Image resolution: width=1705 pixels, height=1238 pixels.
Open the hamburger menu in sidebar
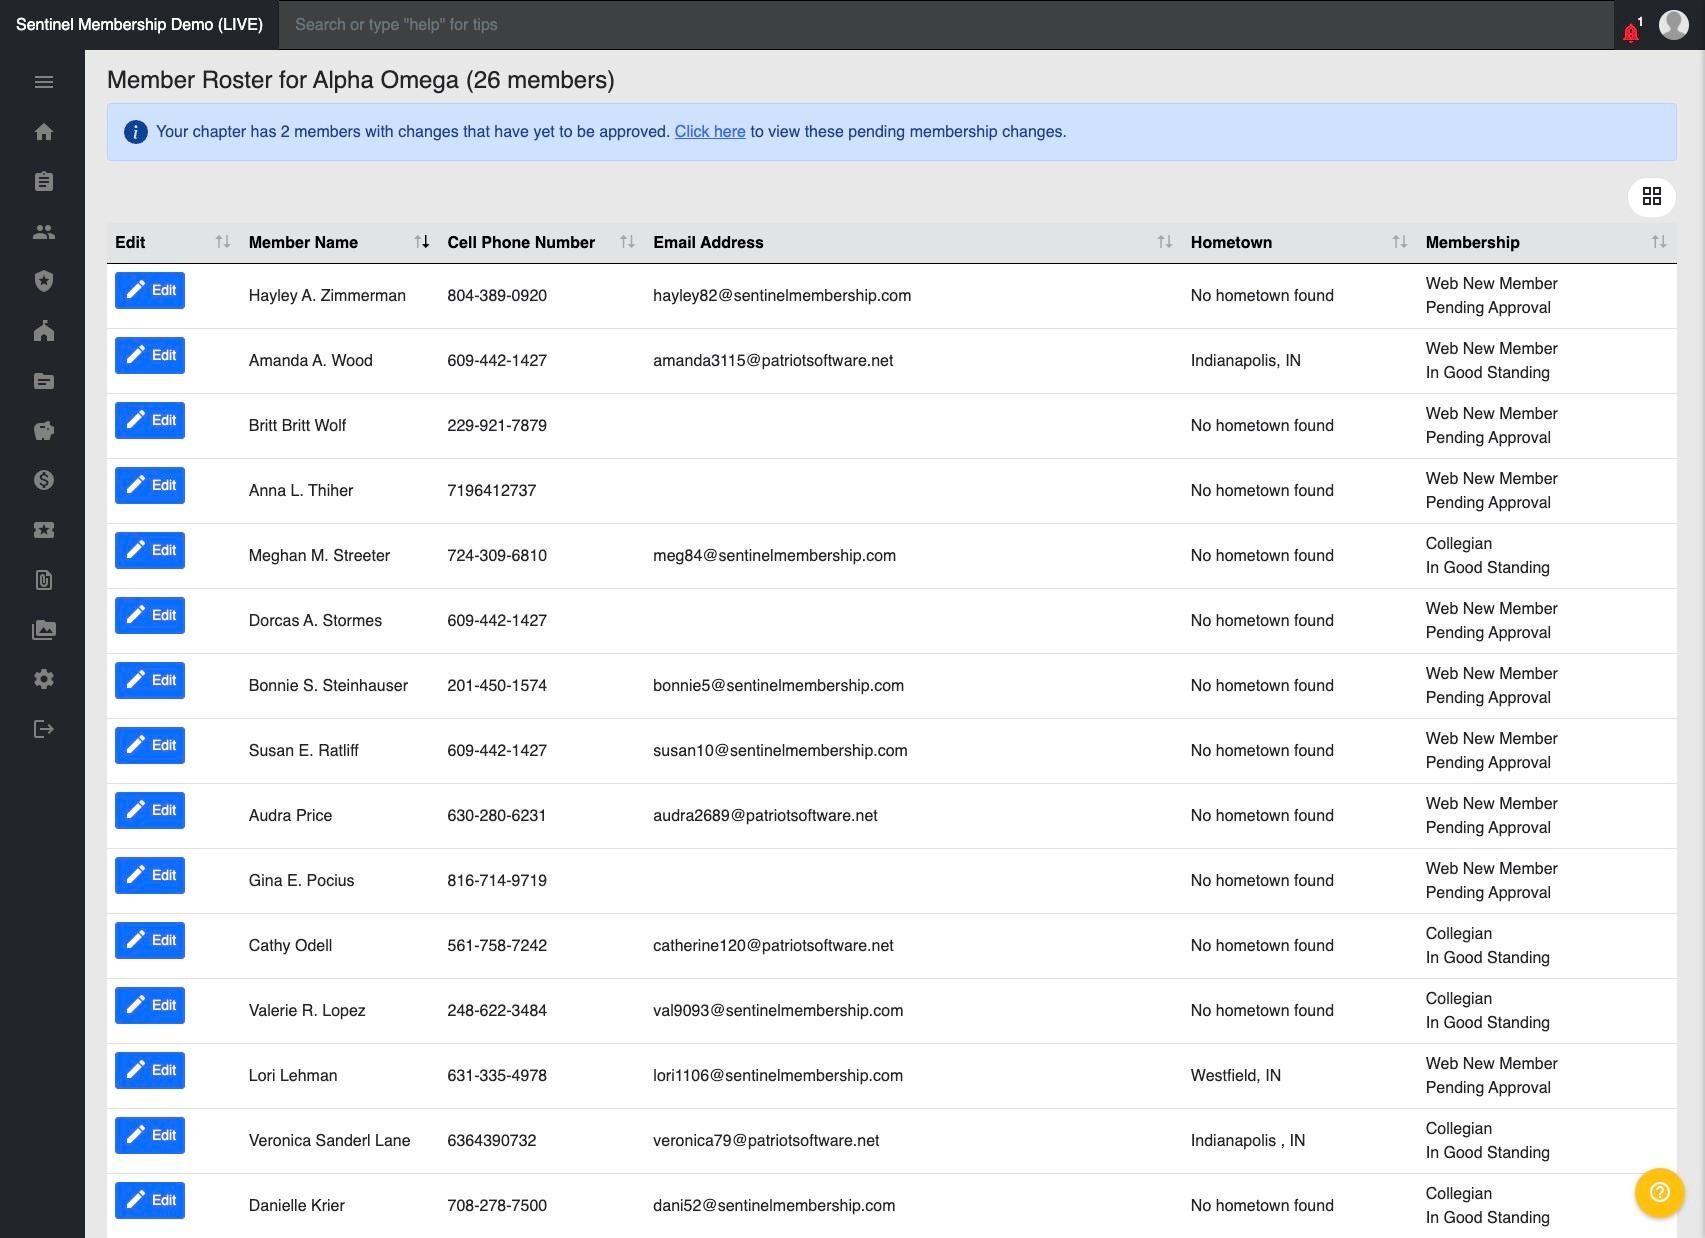tap(43, 82)
